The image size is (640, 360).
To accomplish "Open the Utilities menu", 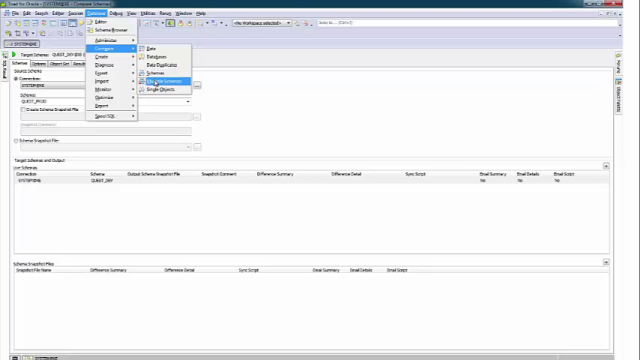I will tap(148, 13).
